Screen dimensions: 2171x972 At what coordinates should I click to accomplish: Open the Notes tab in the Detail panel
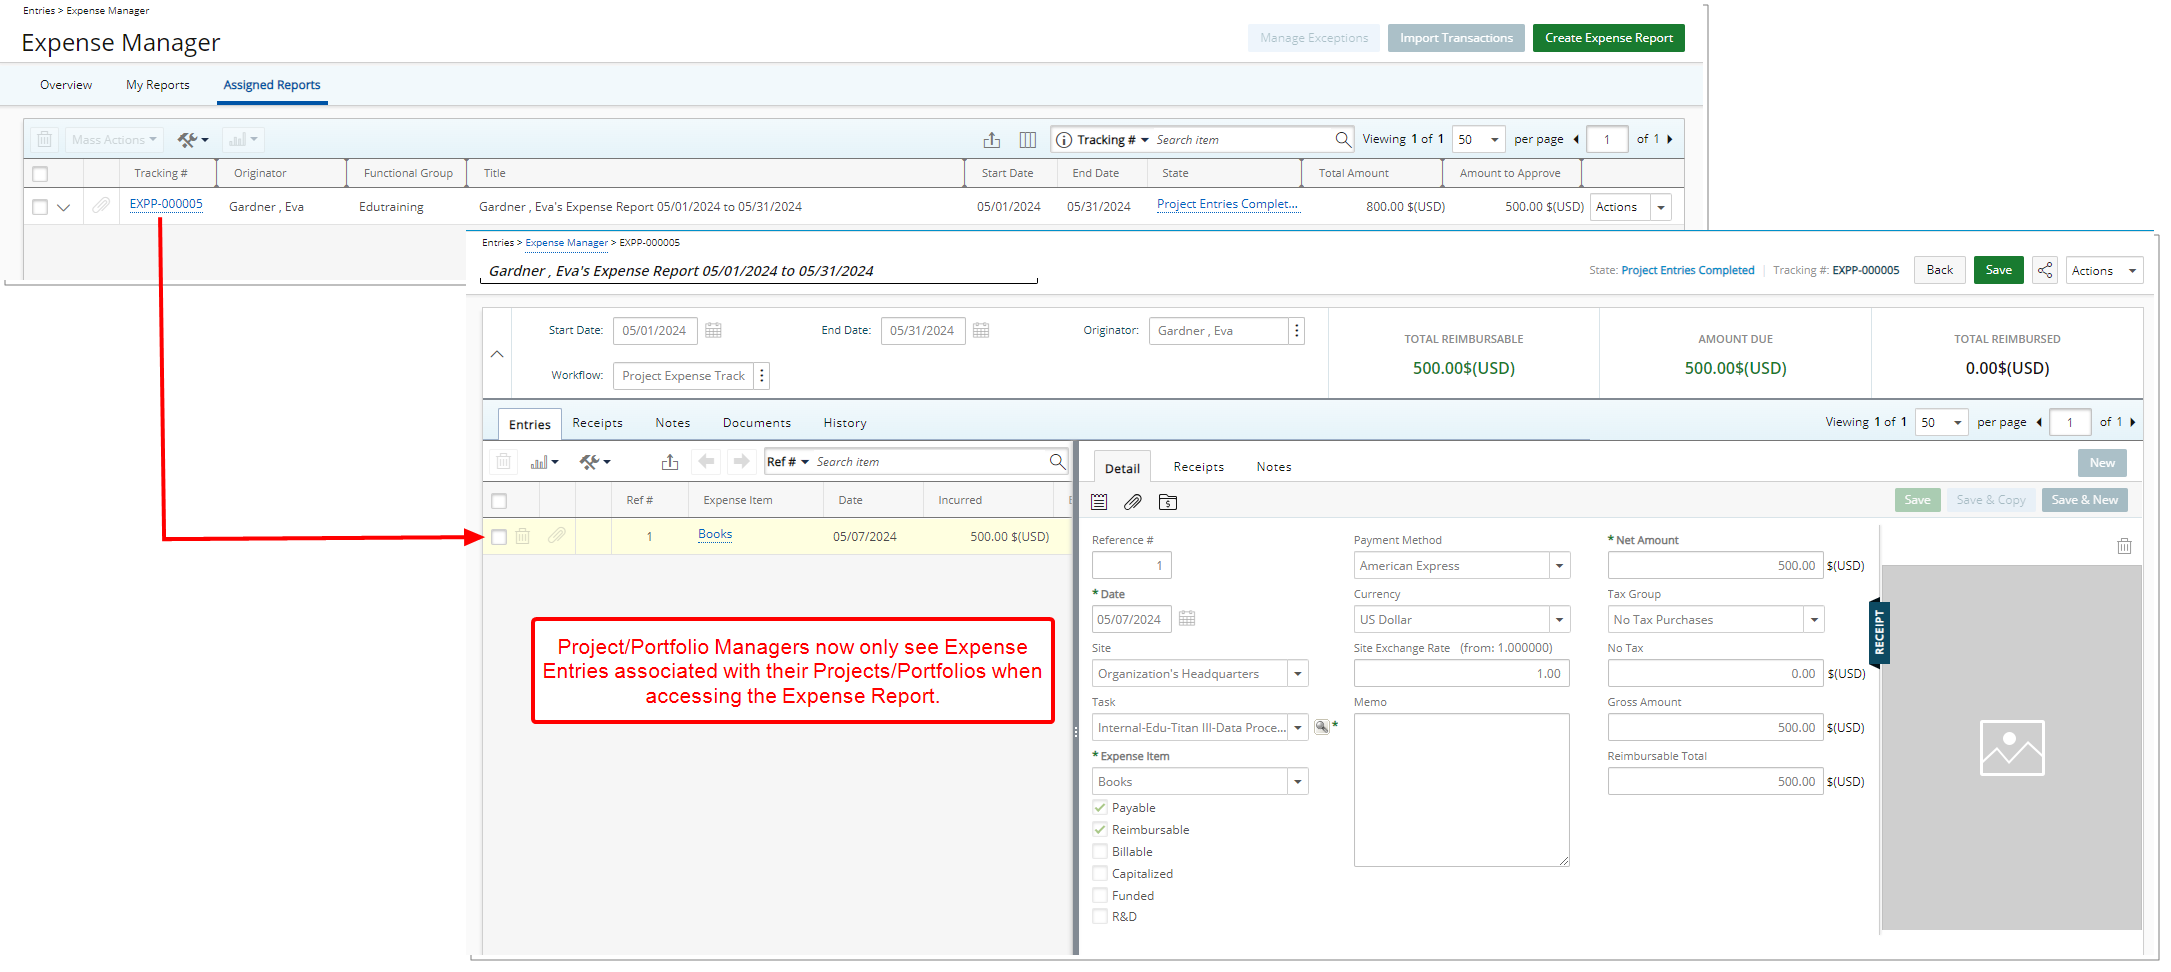coord(1274,467)
